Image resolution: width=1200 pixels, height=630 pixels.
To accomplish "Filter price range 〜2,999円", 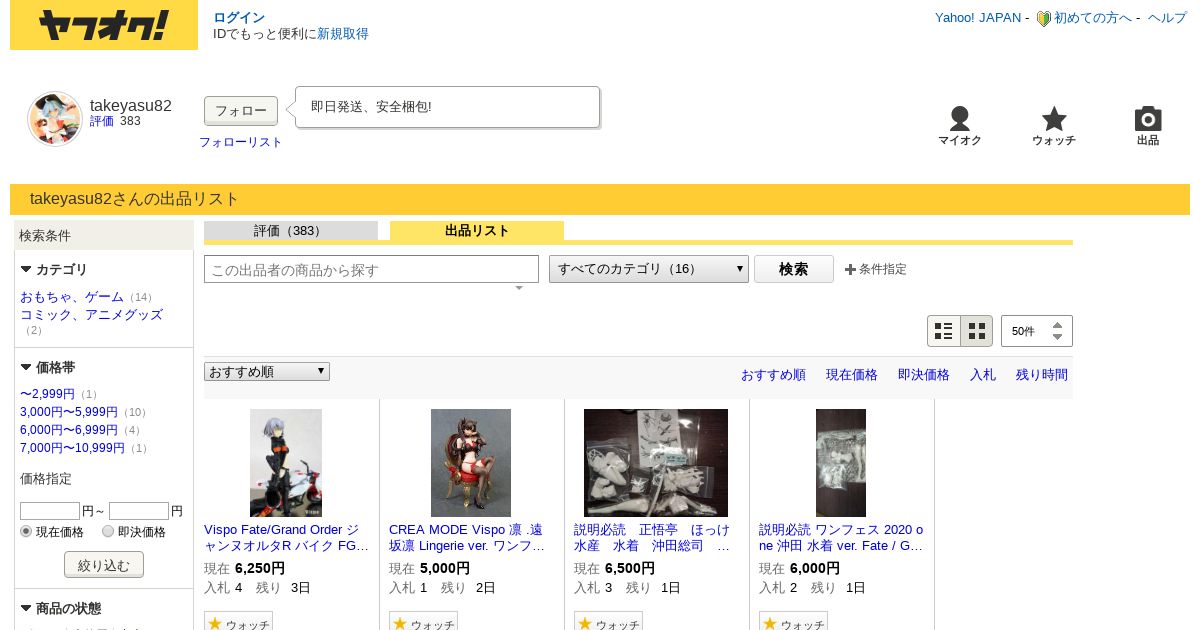I will [x=47, y=394].
